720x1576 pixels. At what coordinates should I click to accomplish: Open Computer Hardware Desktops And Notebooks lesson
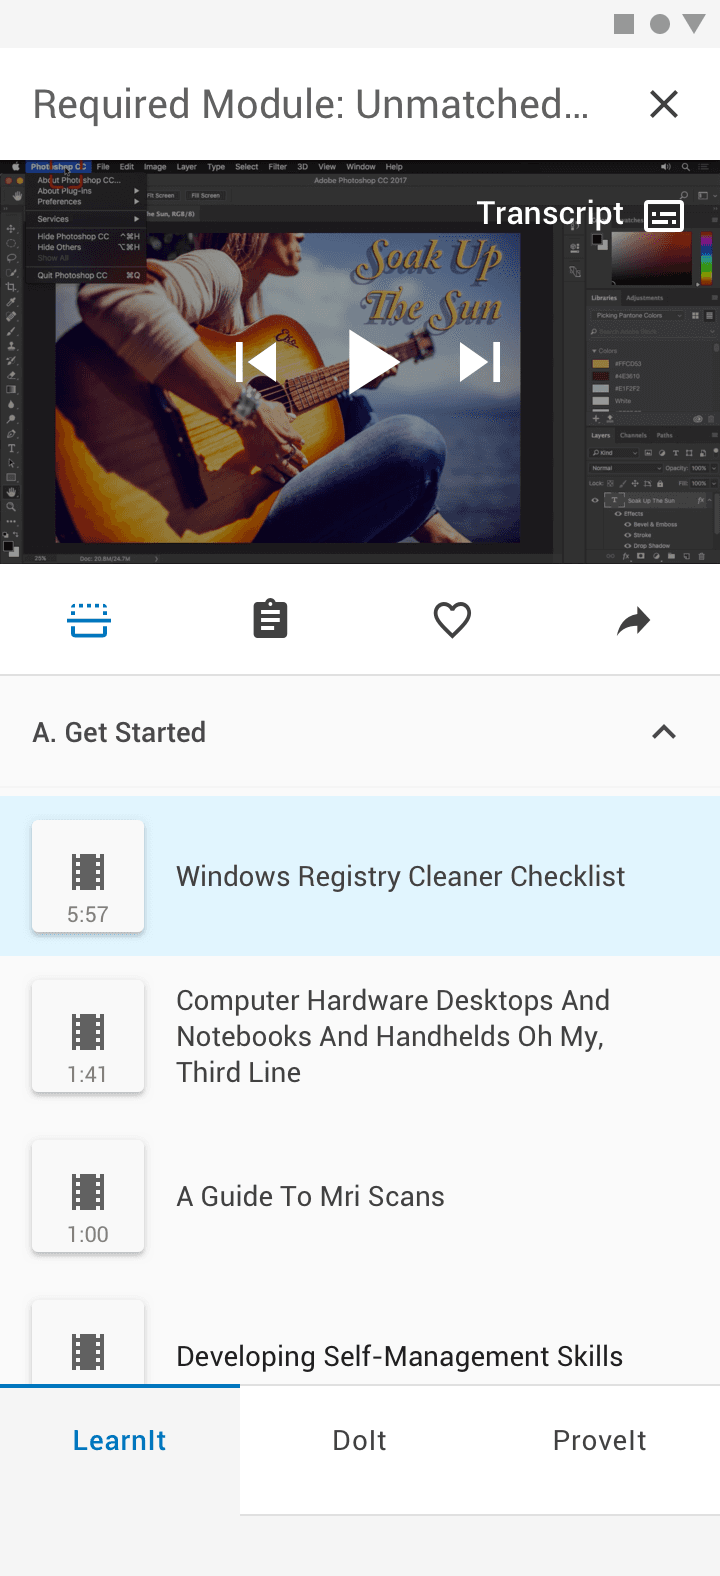click(360, 1036)
